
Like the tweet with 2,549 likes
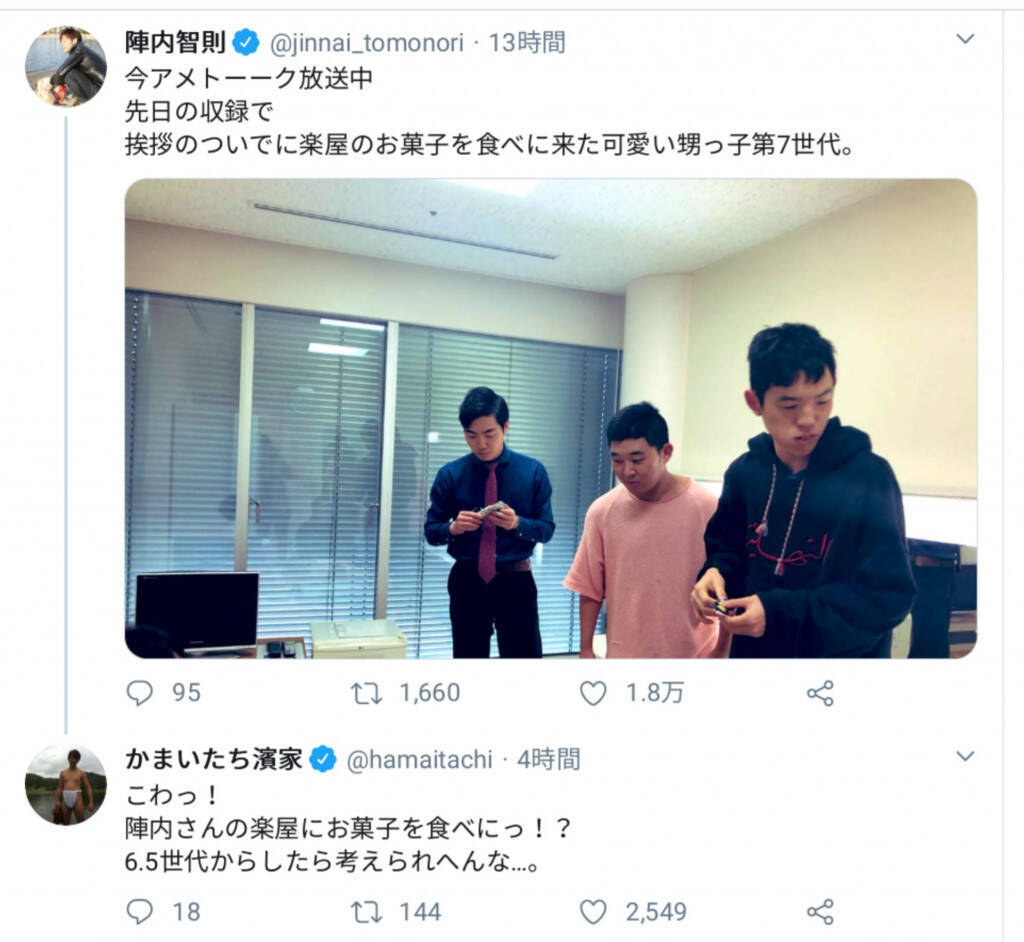pyautogui.click(x=593, y=912)
